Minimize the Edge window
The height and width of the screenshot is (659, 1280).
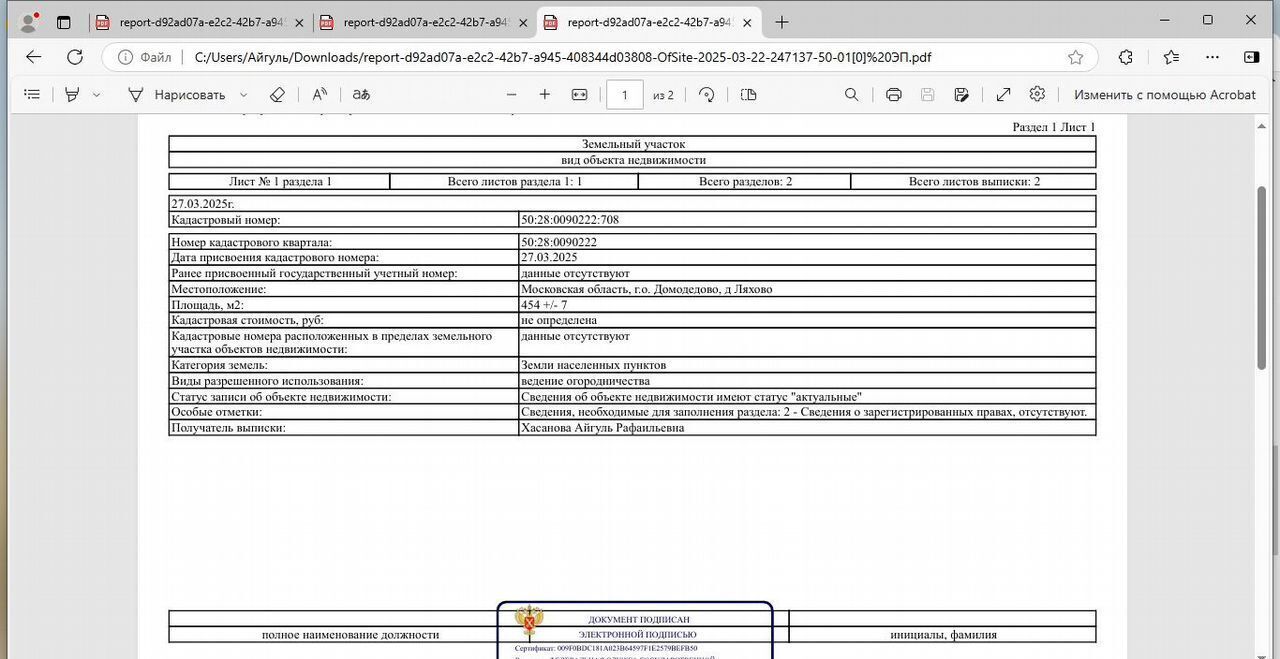1165,20
